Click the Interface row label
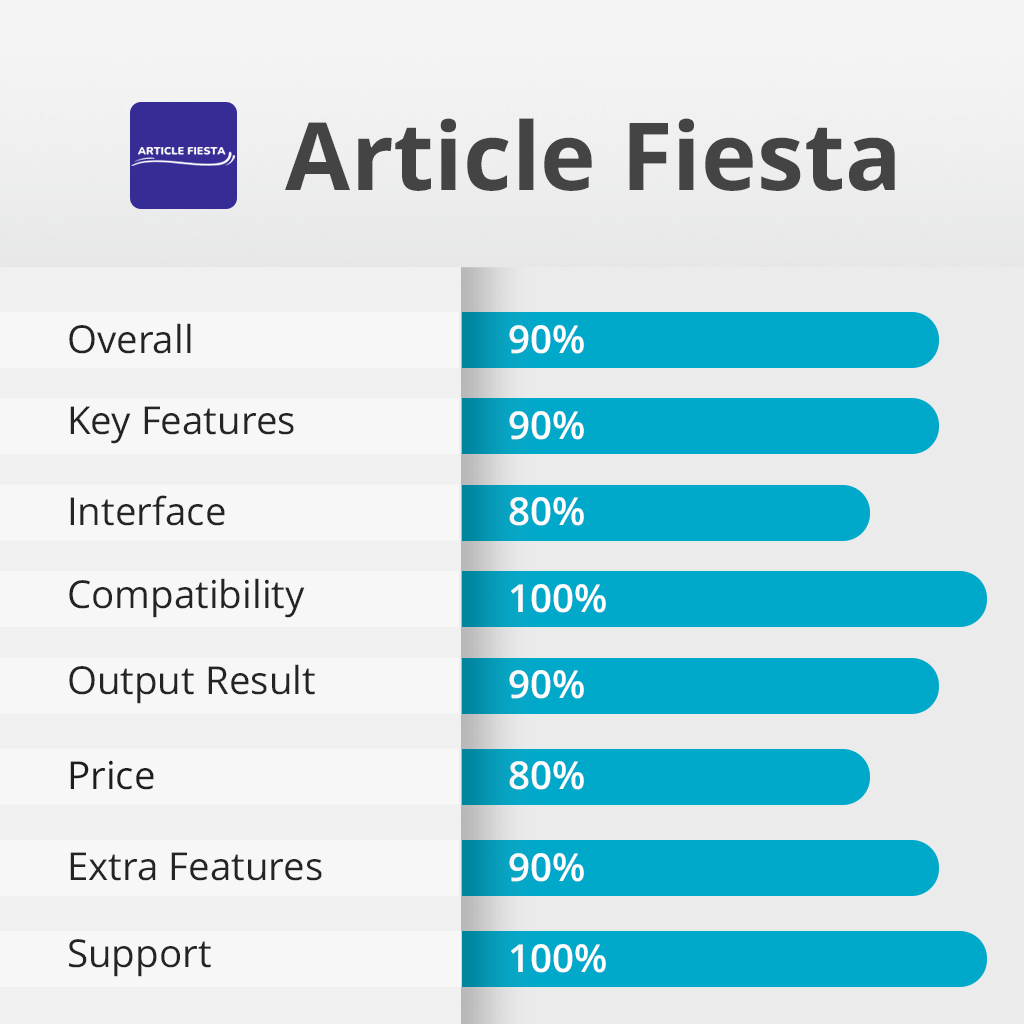This screenshot has height=1024, width=1024. point(146,512)
